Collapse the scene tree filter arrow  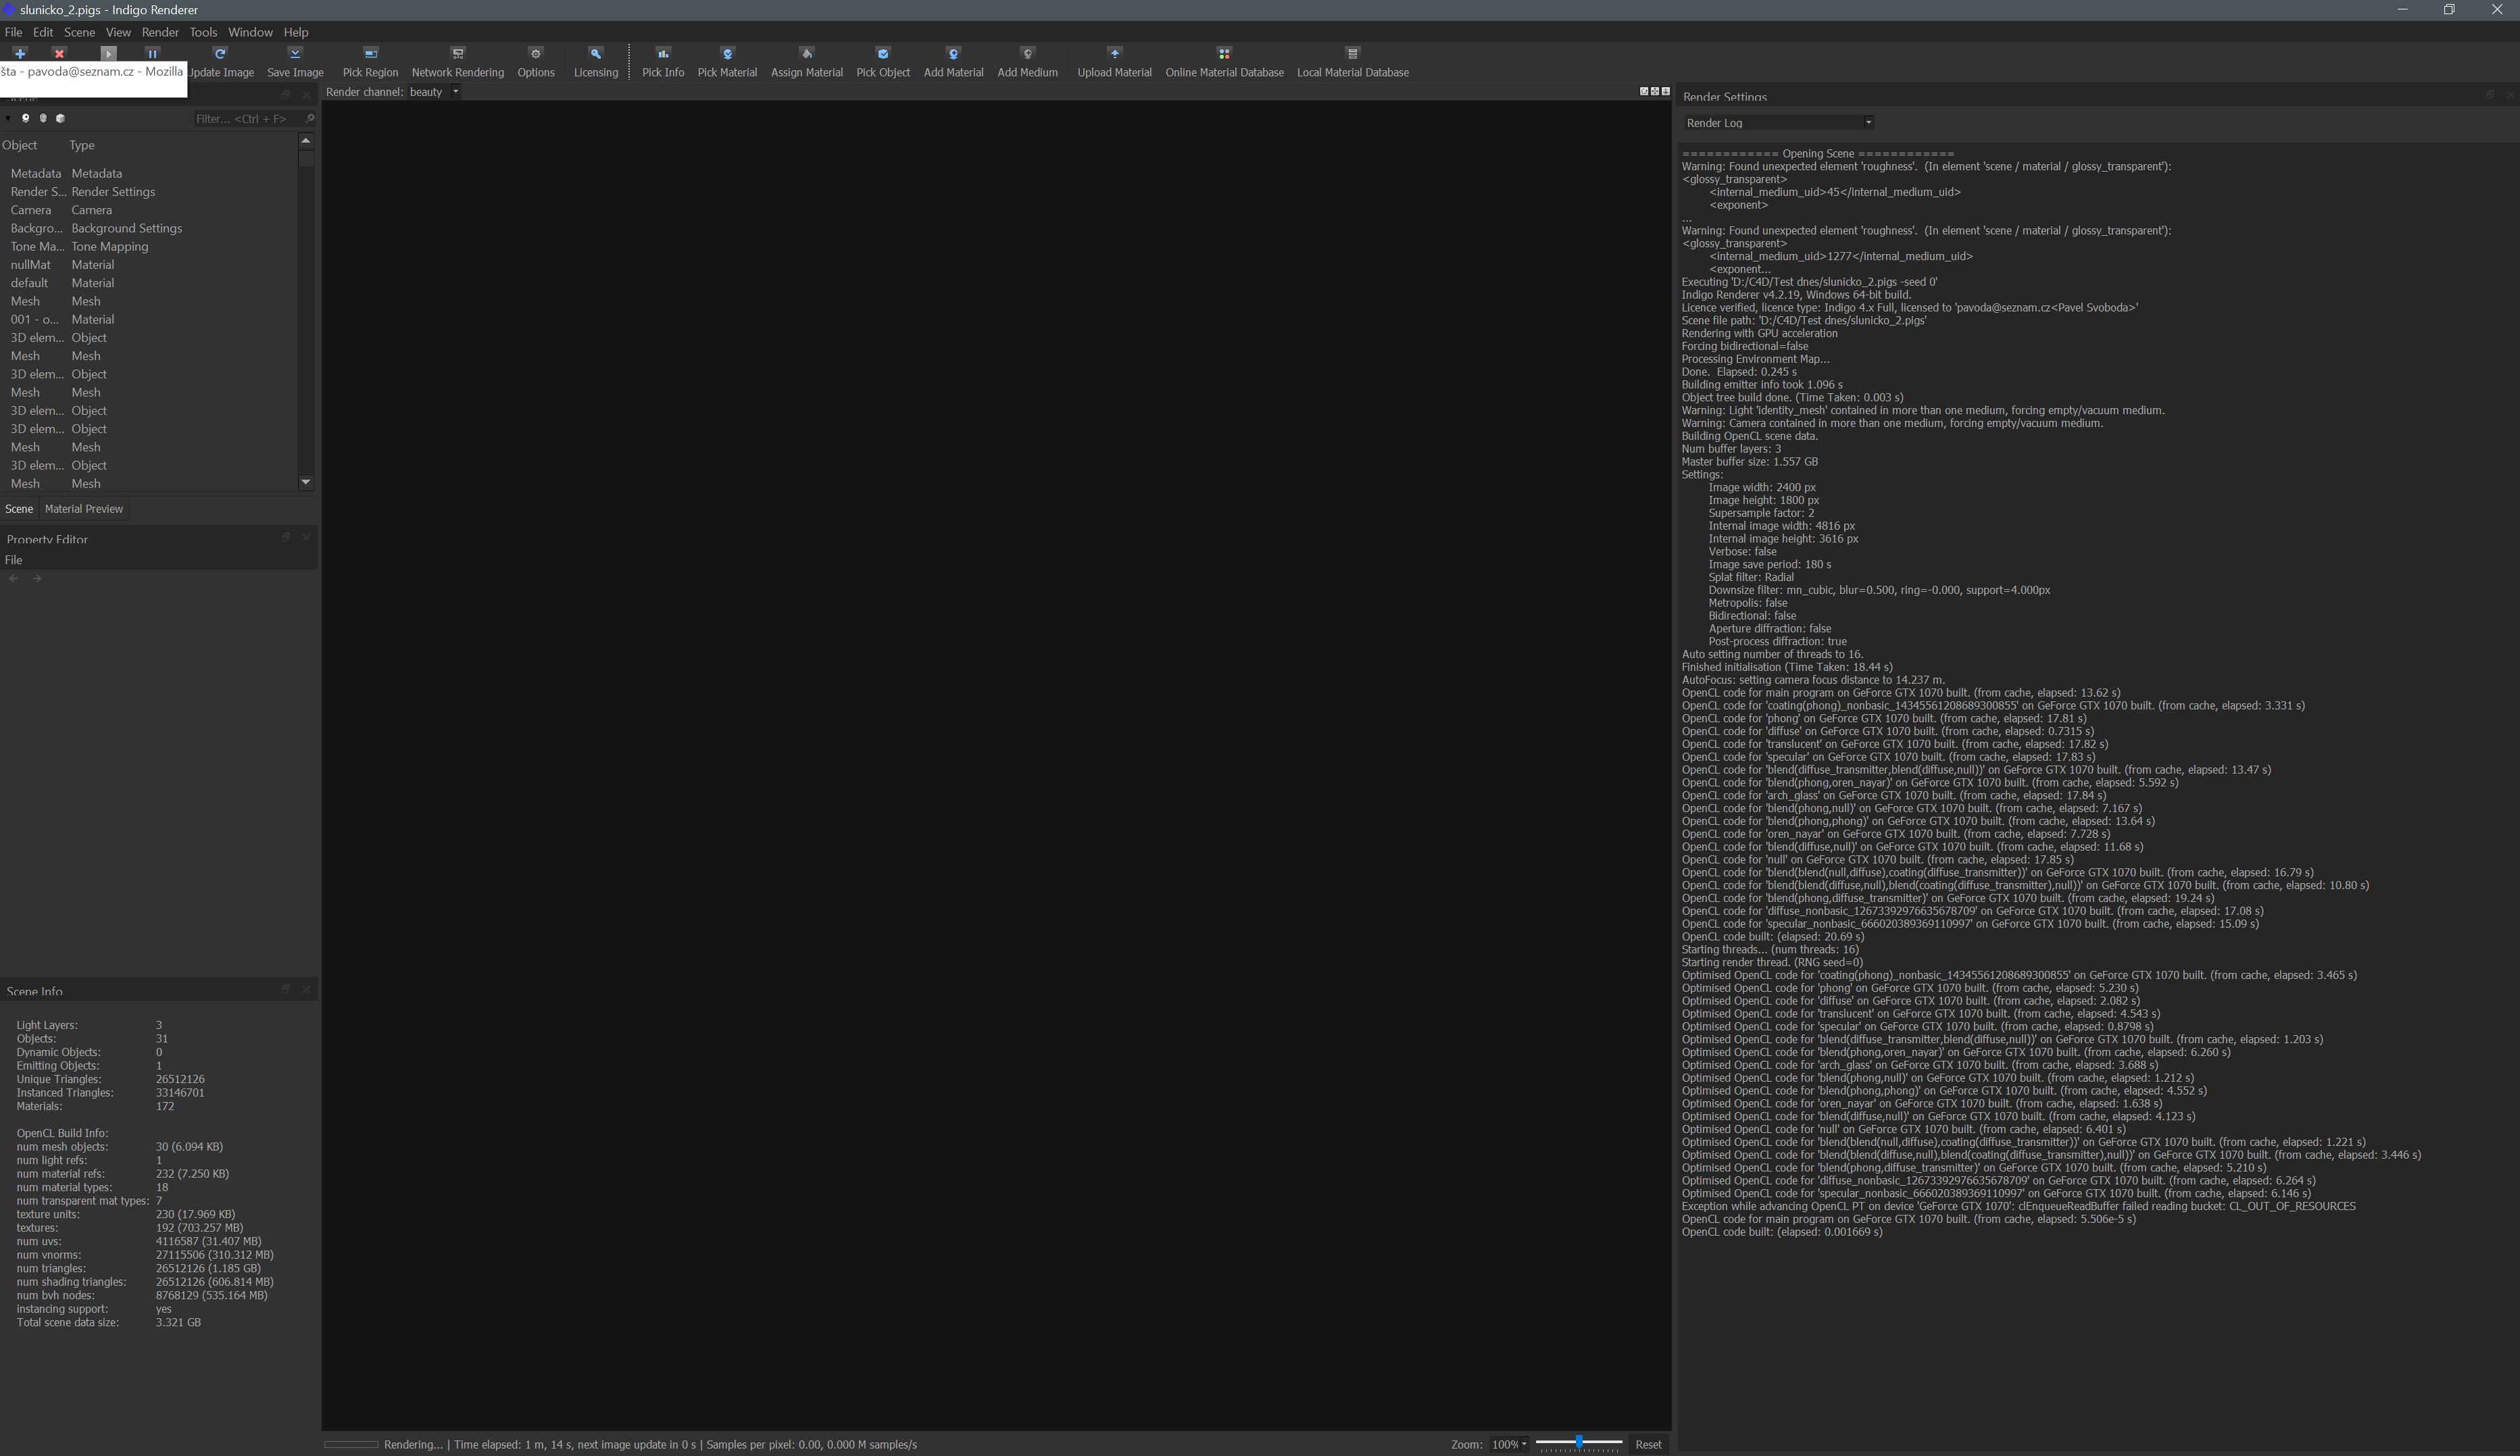pyautogui.click(x=8, y=118)
